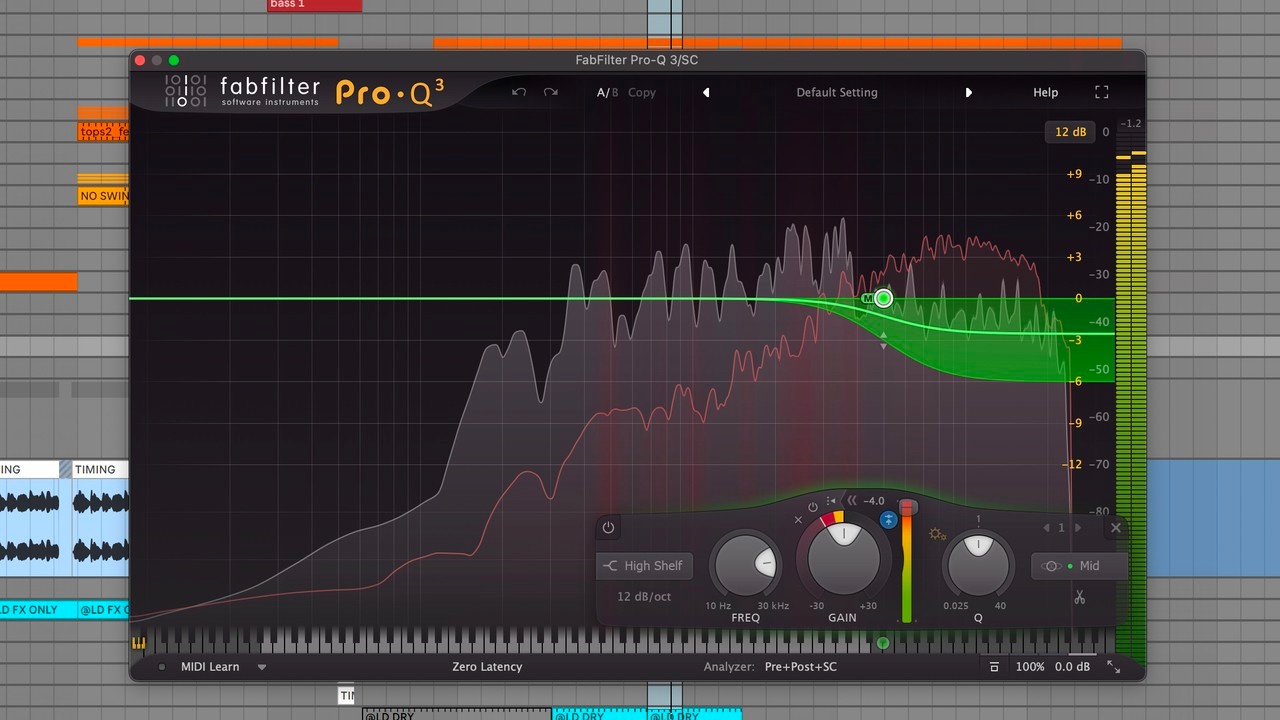1280x720 pixels.
Task: Click the 30 kHz frequency range label
Action: pos(773,606)
